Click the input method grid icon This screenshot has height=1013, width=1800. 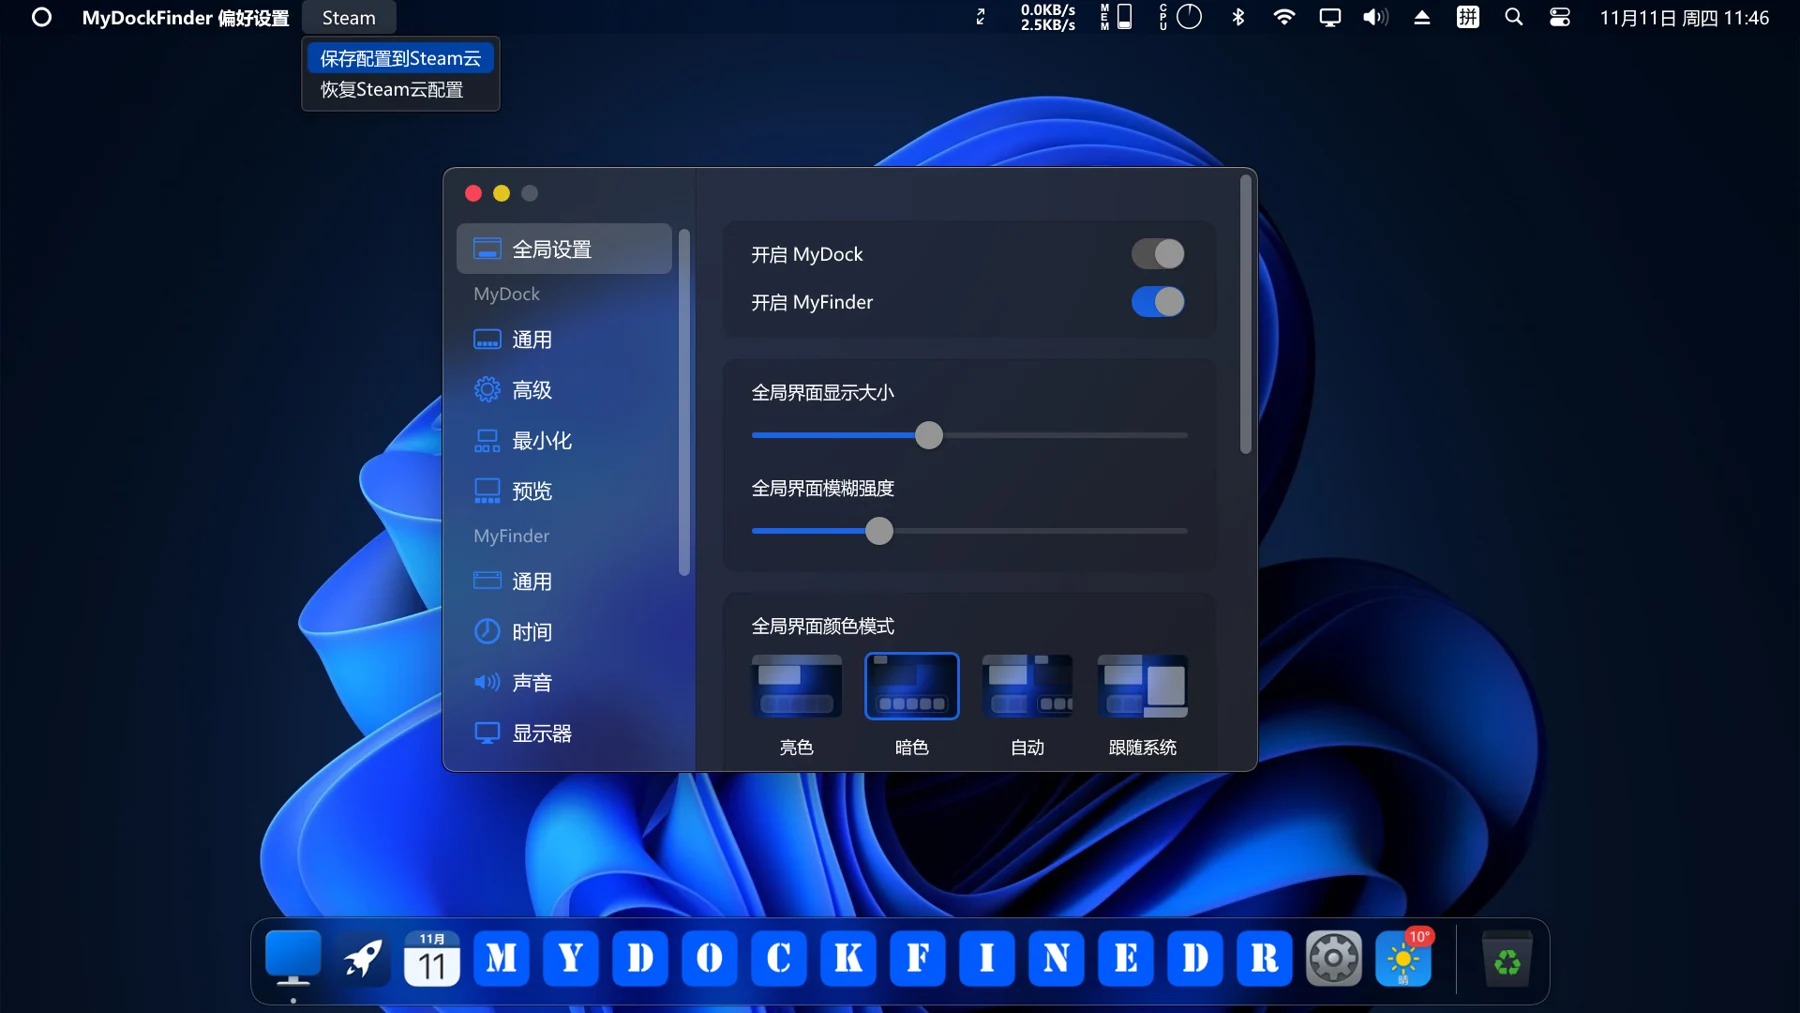(x=1468, y=17)
